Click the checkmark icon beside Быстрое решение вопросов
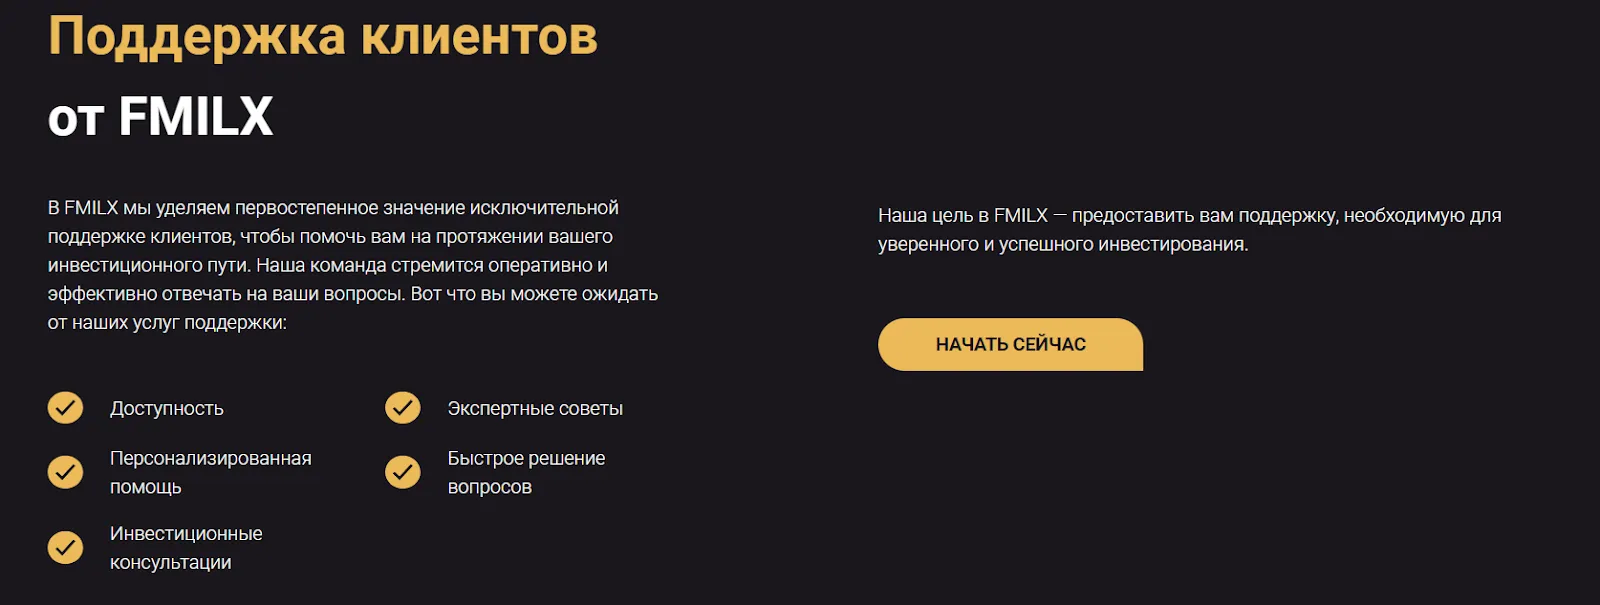 pyautogui.click(x=403, y=472)
